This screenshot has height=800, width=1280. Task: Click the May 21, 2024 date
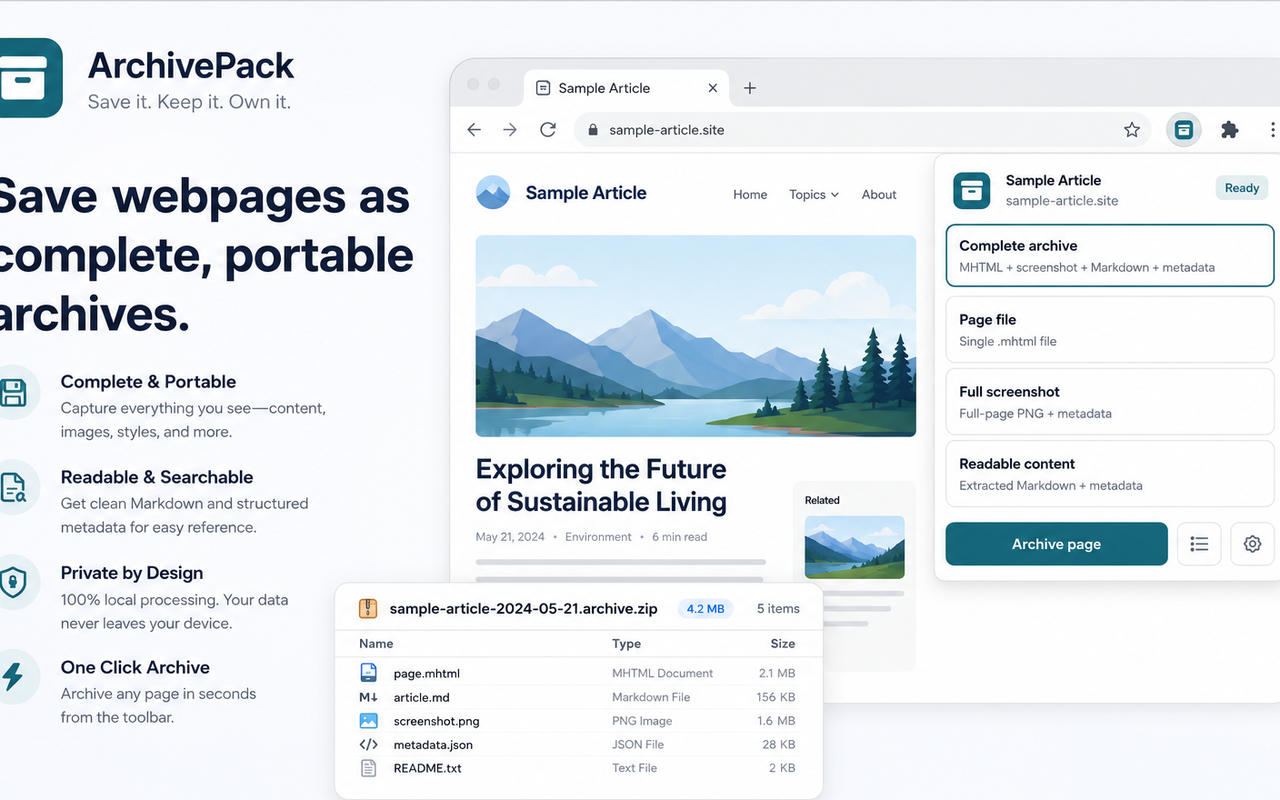click(510, 537)
